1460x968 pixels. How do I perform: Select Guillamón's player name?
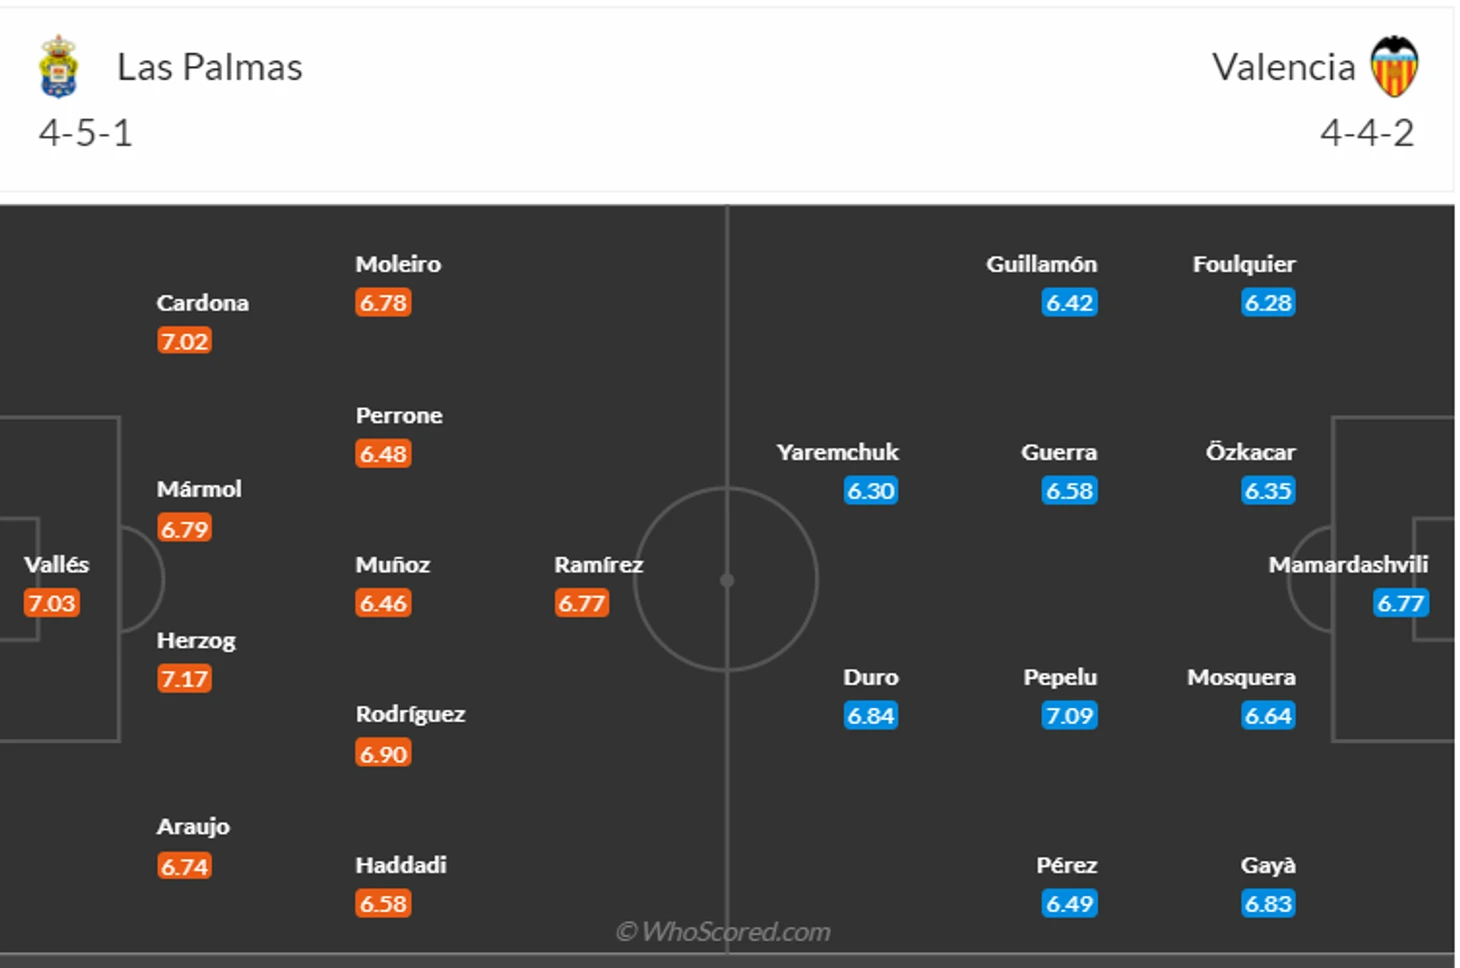click(x=1041, y=264)
